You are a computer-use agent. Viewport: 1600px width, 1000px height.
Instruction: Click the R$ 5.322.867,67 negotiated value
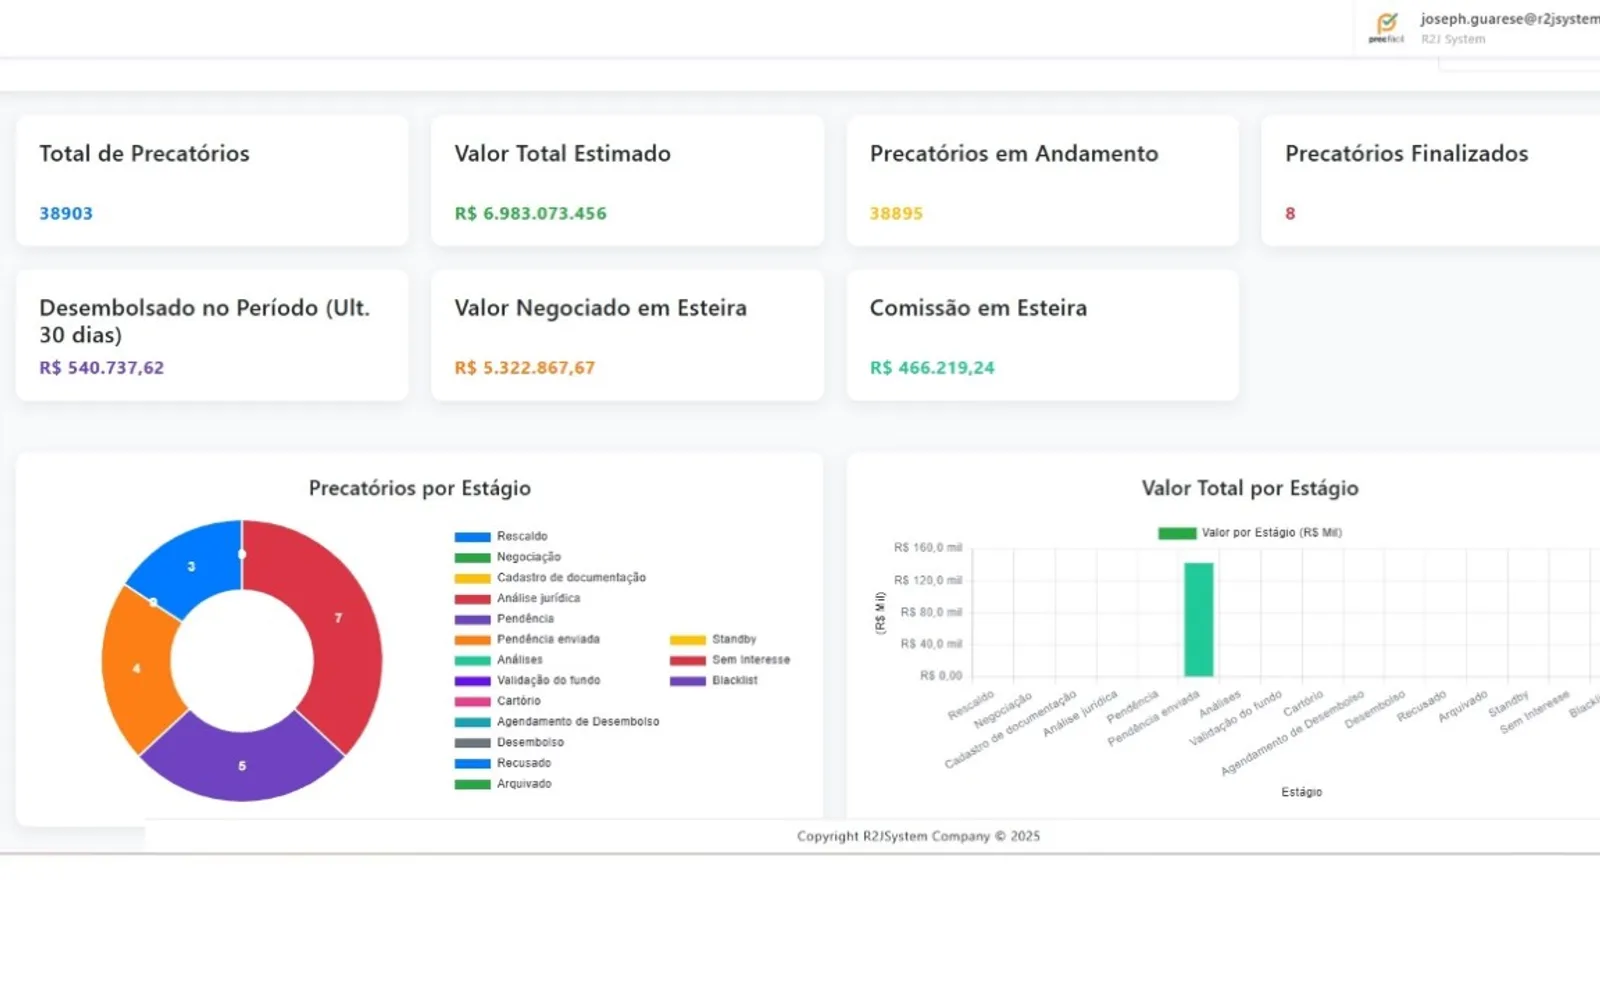pos(524,367)
